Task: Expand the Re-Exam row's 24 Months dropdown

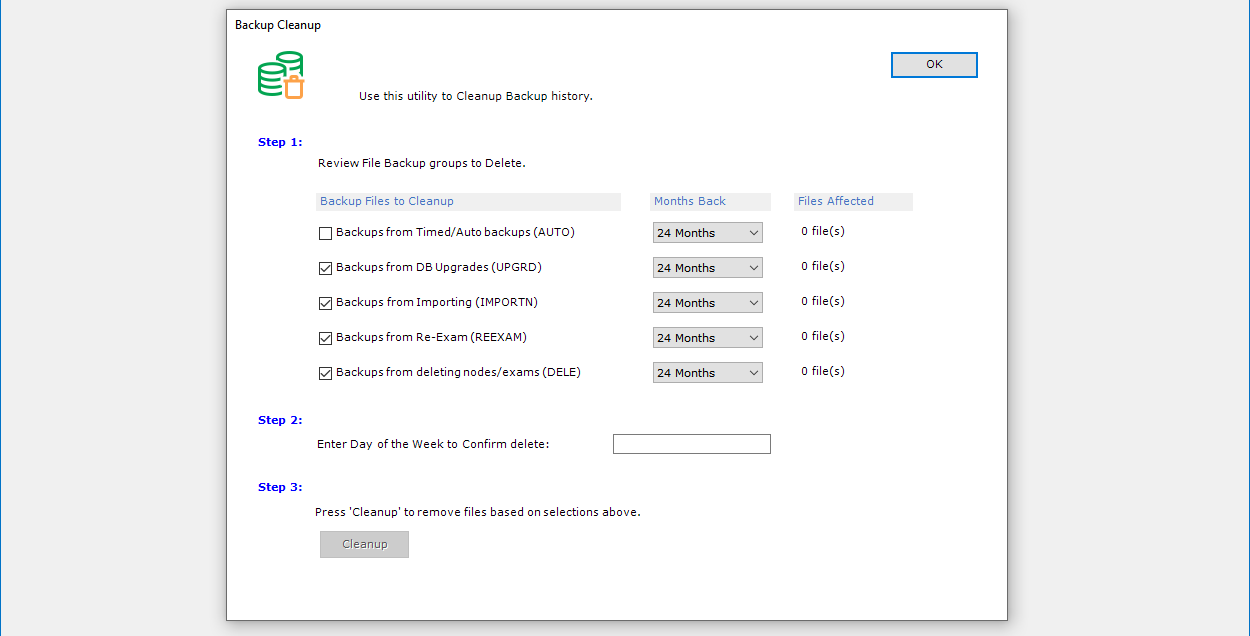Action: pos(707,338)
